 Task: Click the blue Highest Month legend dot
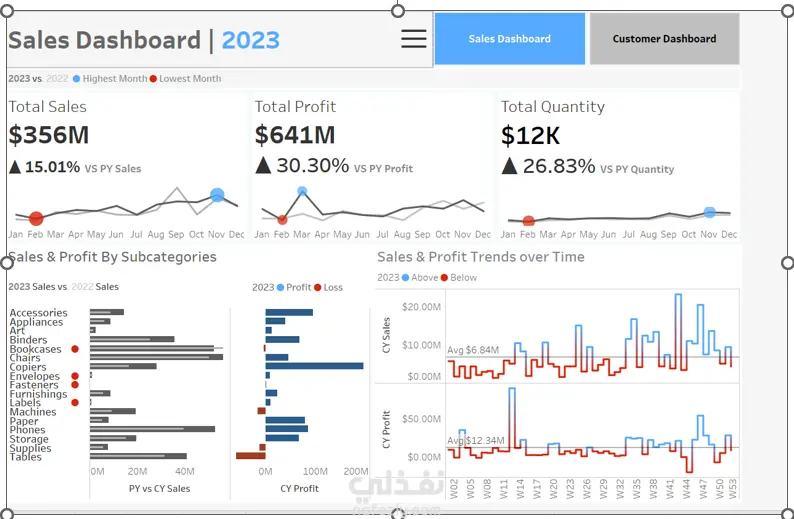tap(76, 78)
